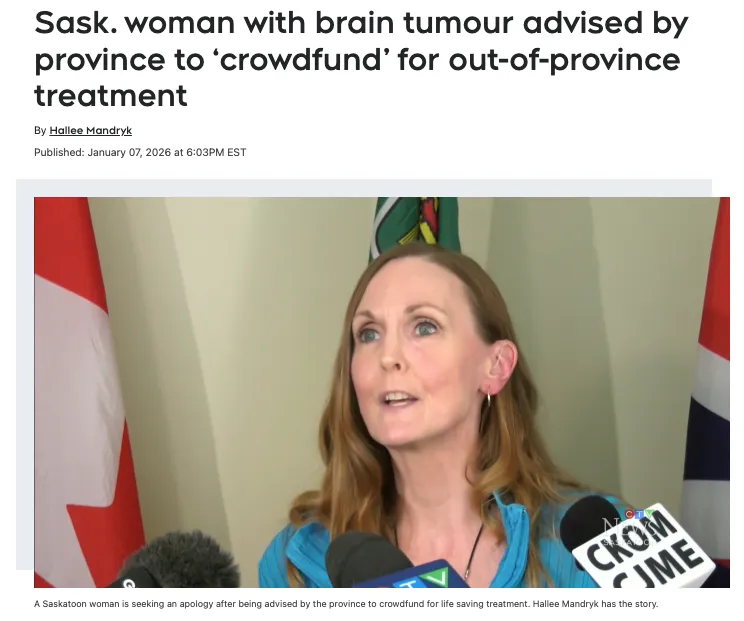The width and height of the screenshot is (744, 621).
Task: Click the woman's hoop earring in video
Action: click(x=487, y=399)
